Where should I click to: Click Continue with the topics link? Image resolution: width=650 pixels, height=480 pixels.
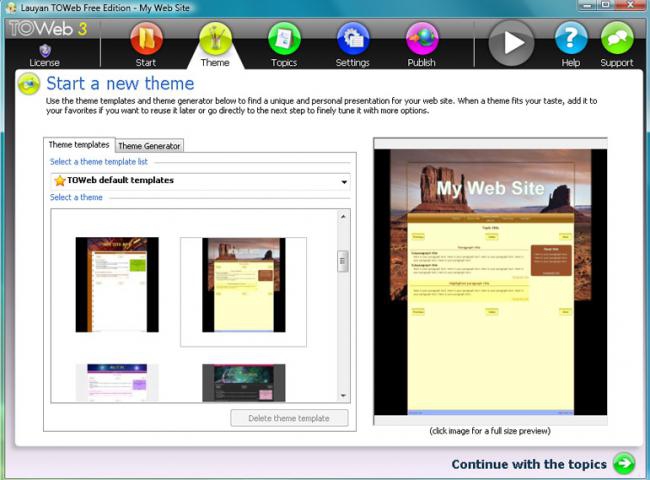coord(529,464)
